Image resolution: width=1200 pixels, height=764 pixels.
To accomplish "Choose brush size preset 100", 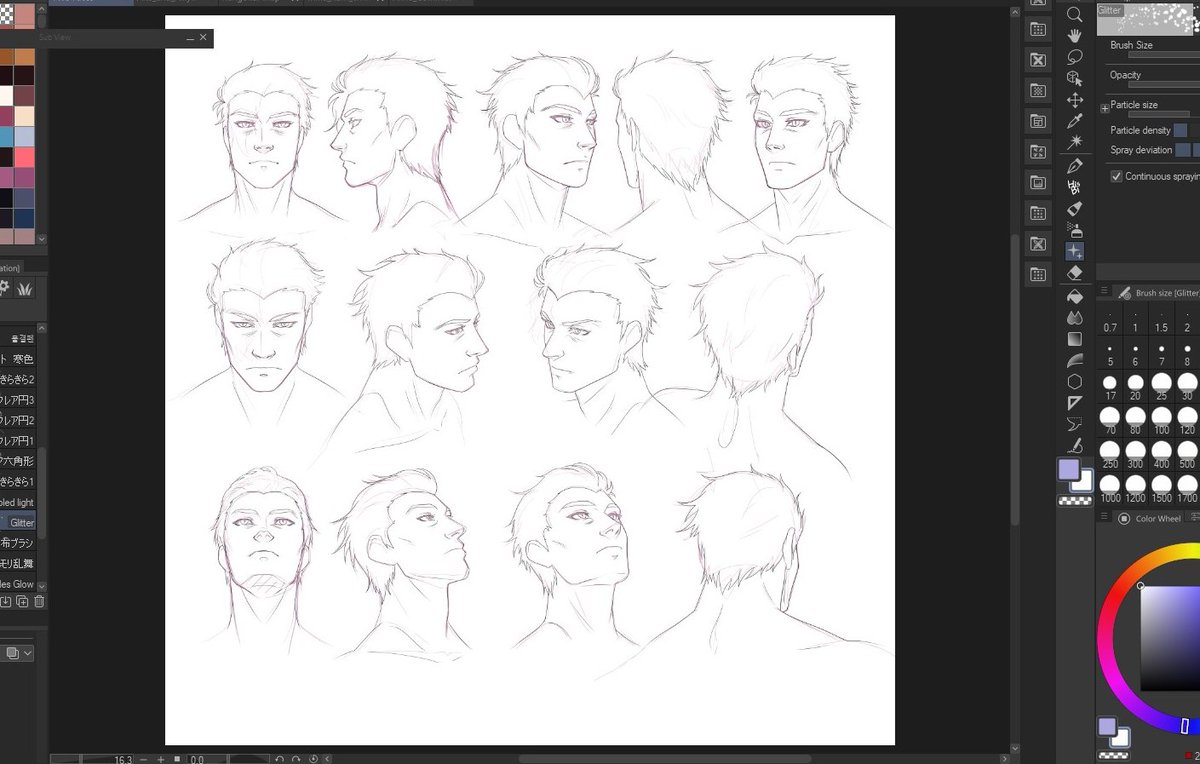I will click(1161, 421).
